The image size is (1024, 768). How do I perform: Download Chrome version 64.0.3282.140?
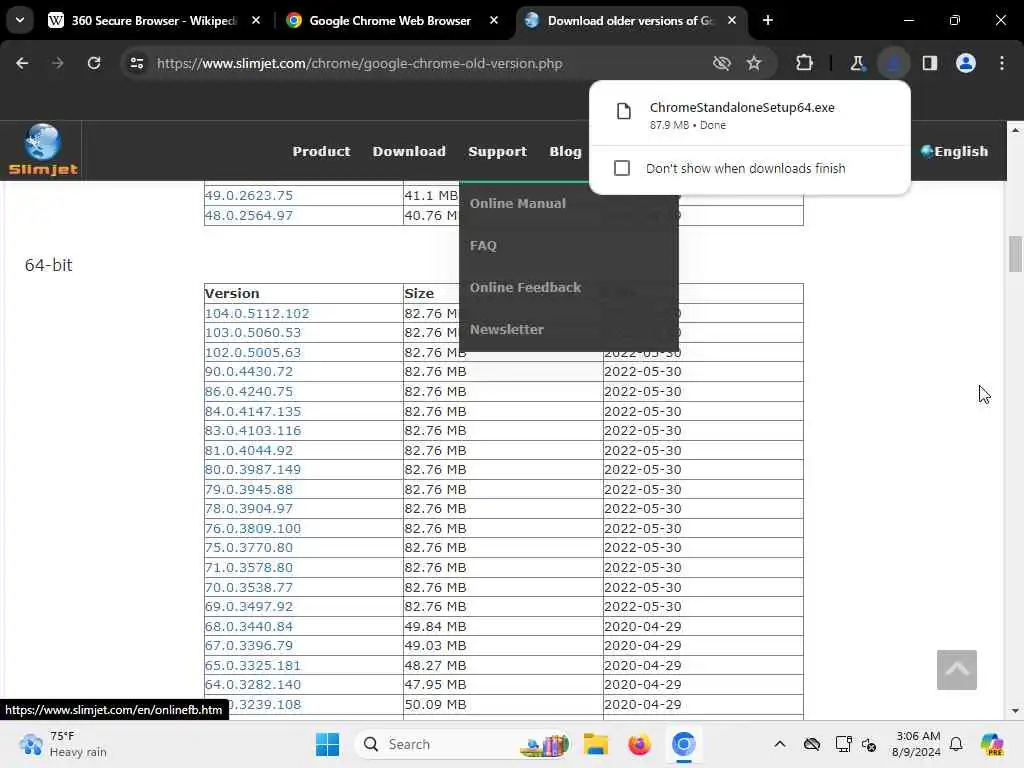point(253,684)
